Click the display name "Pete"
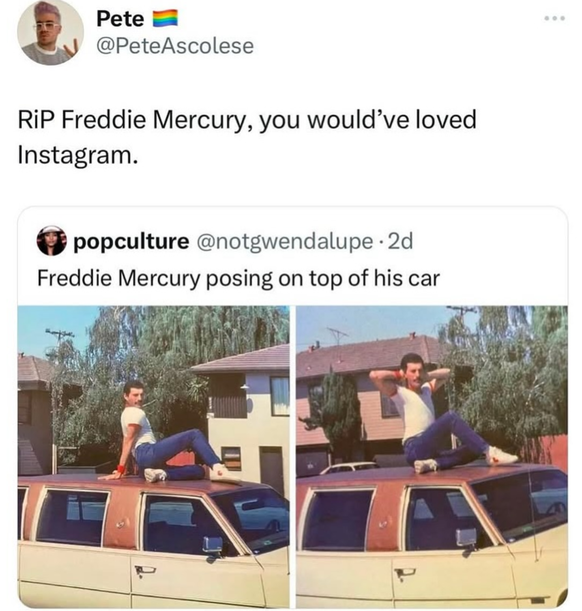 pos(120,18)
